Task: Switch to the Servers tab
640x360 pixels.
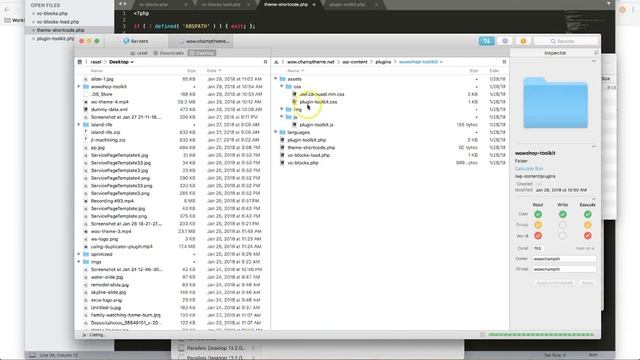Action: [x=136, y=41]
